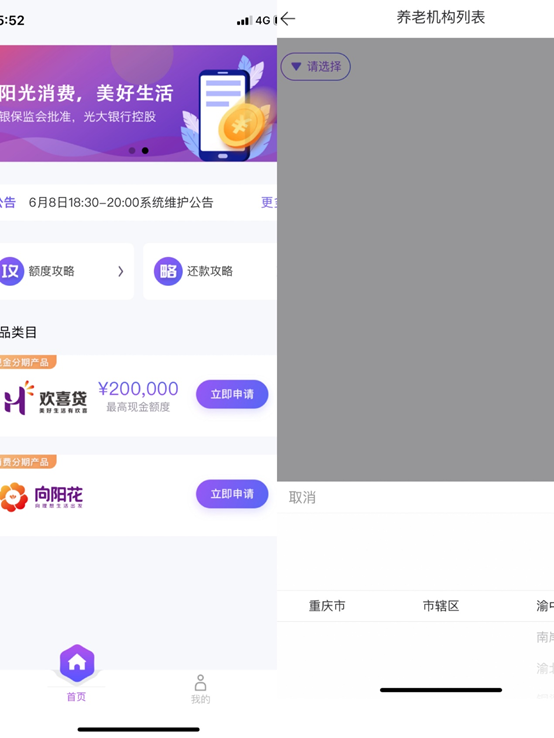Tap the ¥200,000 最高现金额度 amount
Image resolution: width=554 pixels, height=738 pixels.
tap(138, 396)
